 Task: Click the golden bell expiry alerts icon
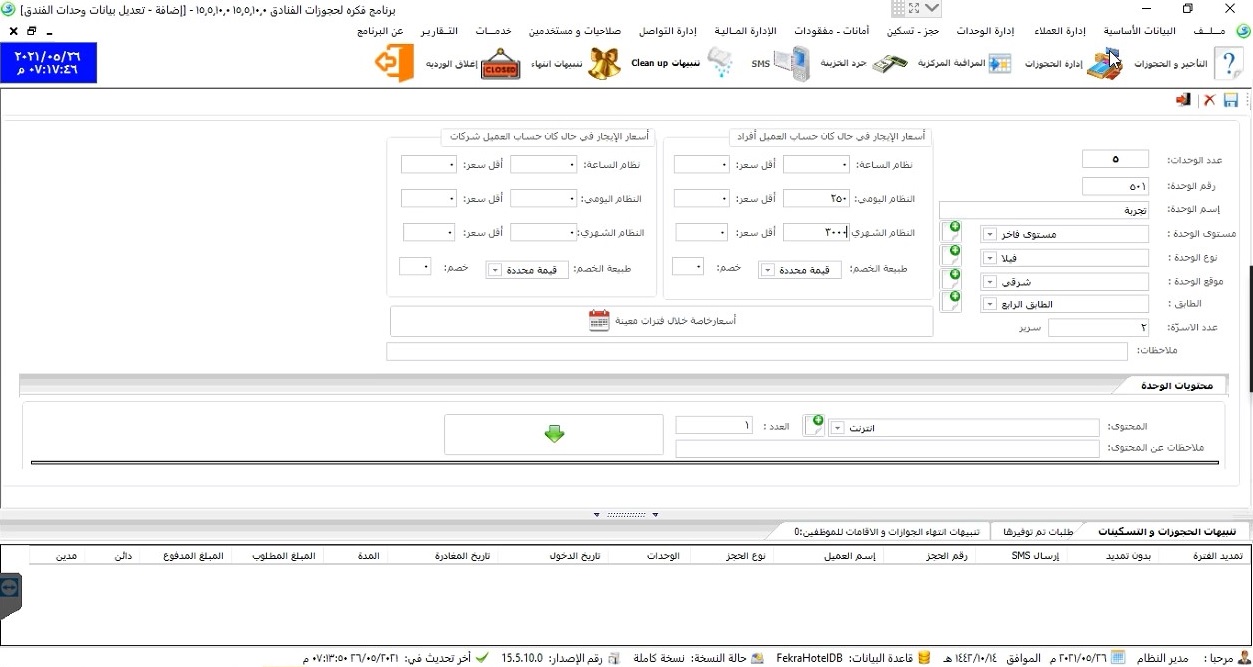pos(604,64)
